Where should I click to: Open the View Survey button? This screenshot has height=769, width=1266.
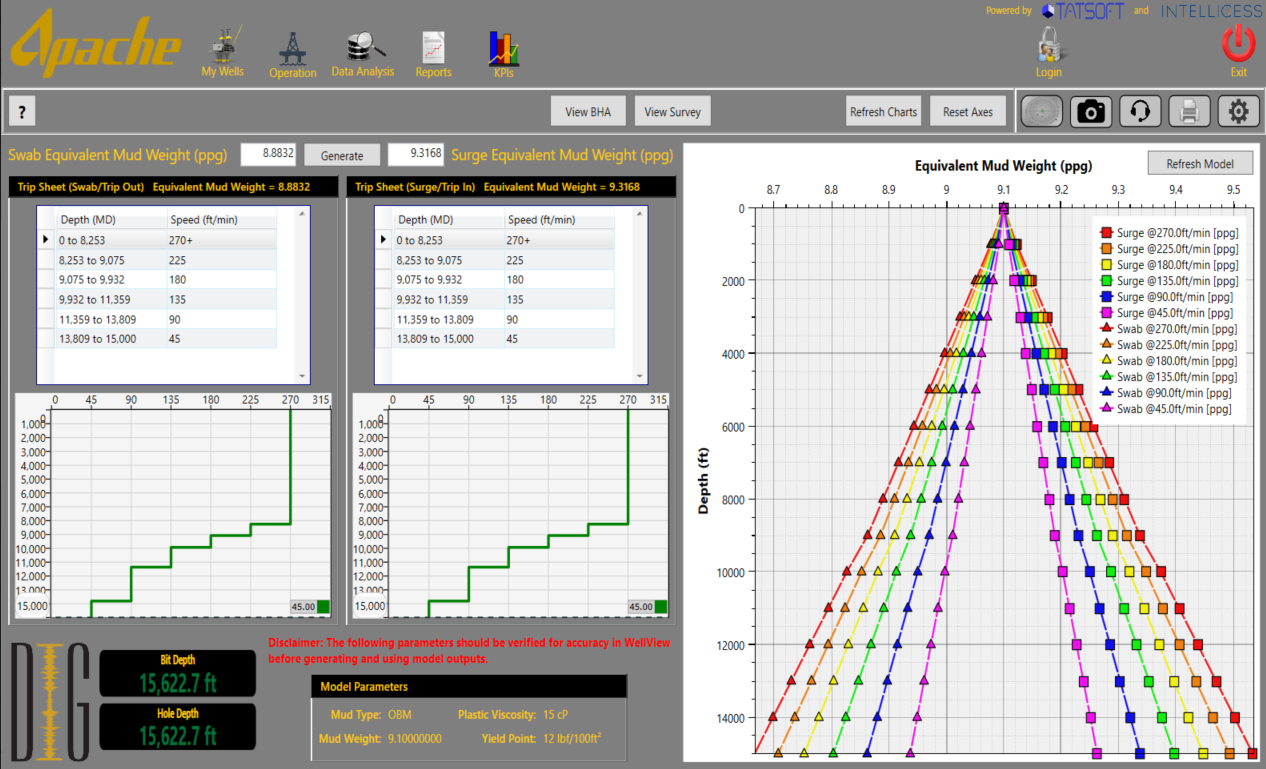[672, 111]
